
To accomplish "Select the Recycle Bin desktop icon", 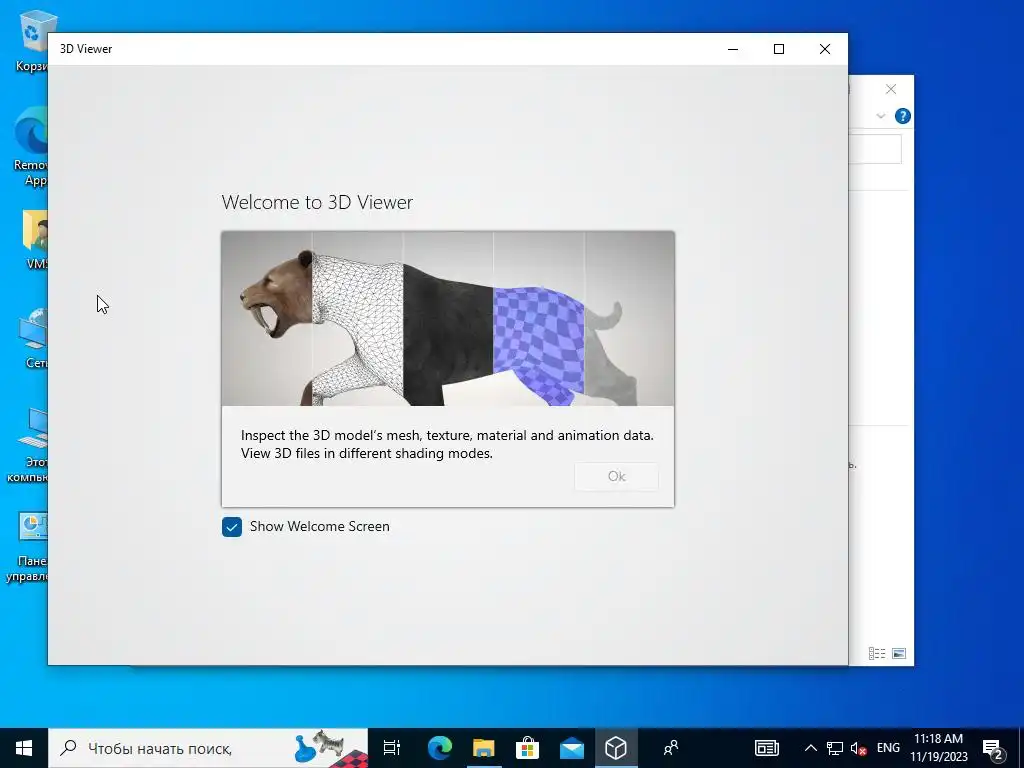I will pos(31,40).
